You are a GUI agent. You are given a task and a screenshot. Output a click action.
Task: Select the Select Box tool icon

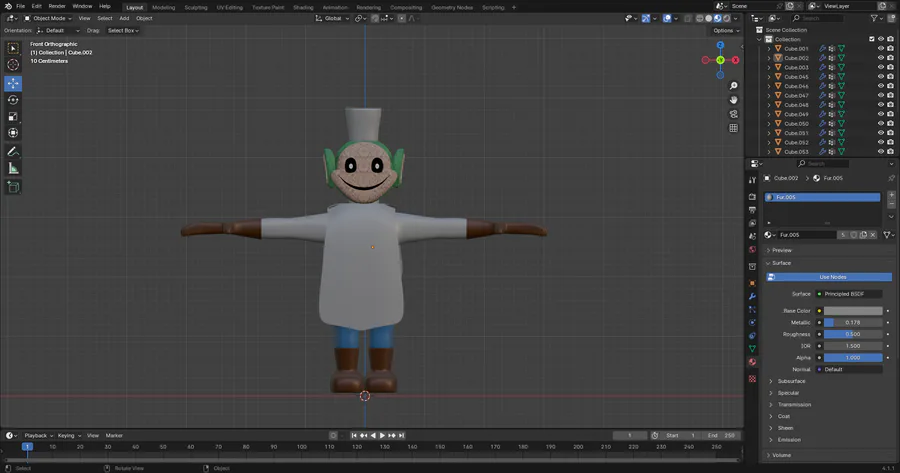[13, 48]
